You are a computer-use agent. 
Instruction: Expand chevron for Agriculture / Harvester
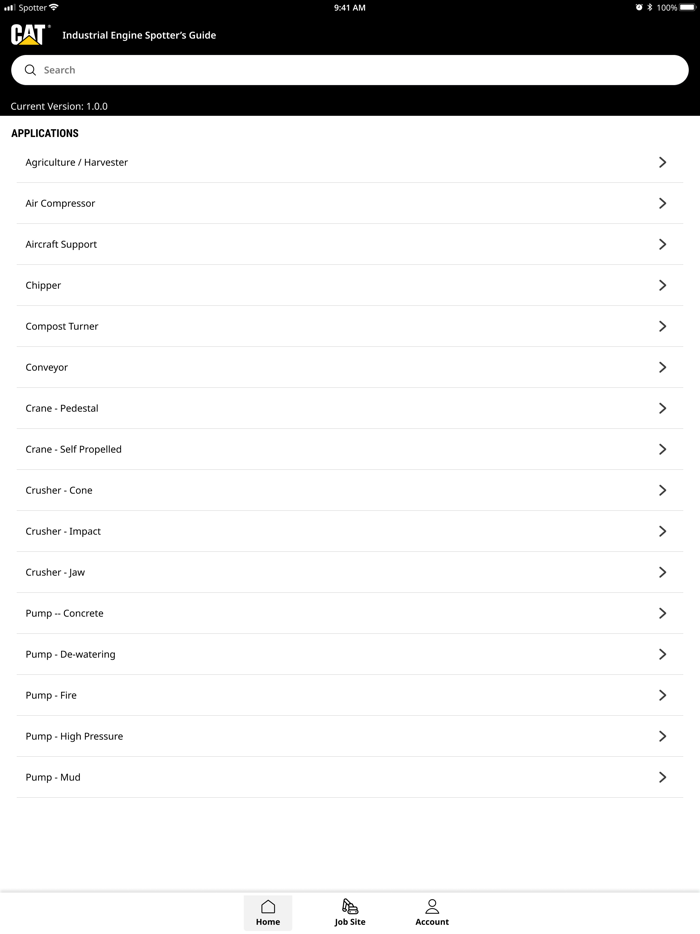pos(662,162)
